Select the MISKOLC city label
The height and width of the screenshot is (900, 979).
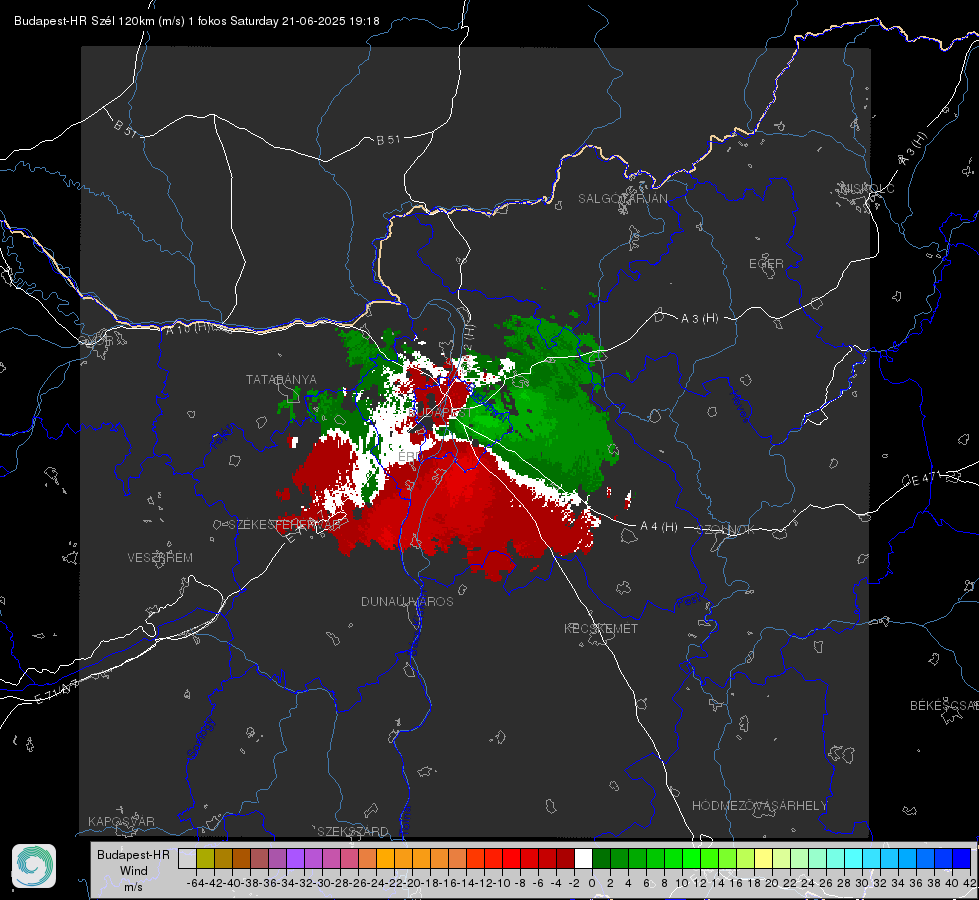click(867, 189)
